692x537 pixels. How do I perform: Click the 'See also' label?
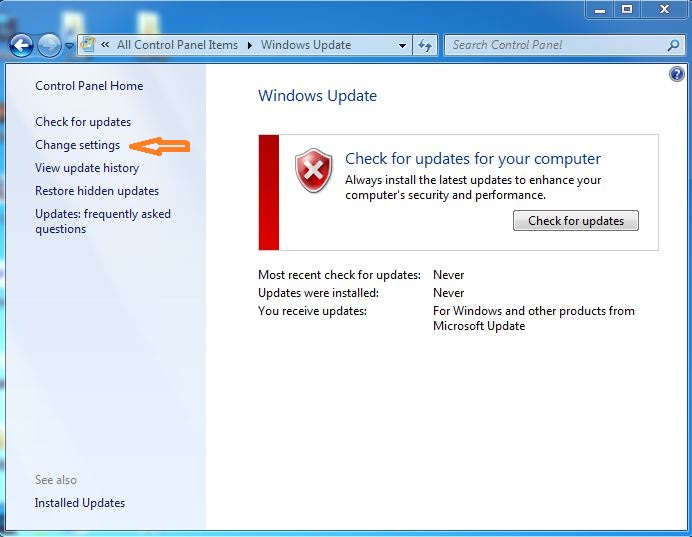[x=56, y=480]
